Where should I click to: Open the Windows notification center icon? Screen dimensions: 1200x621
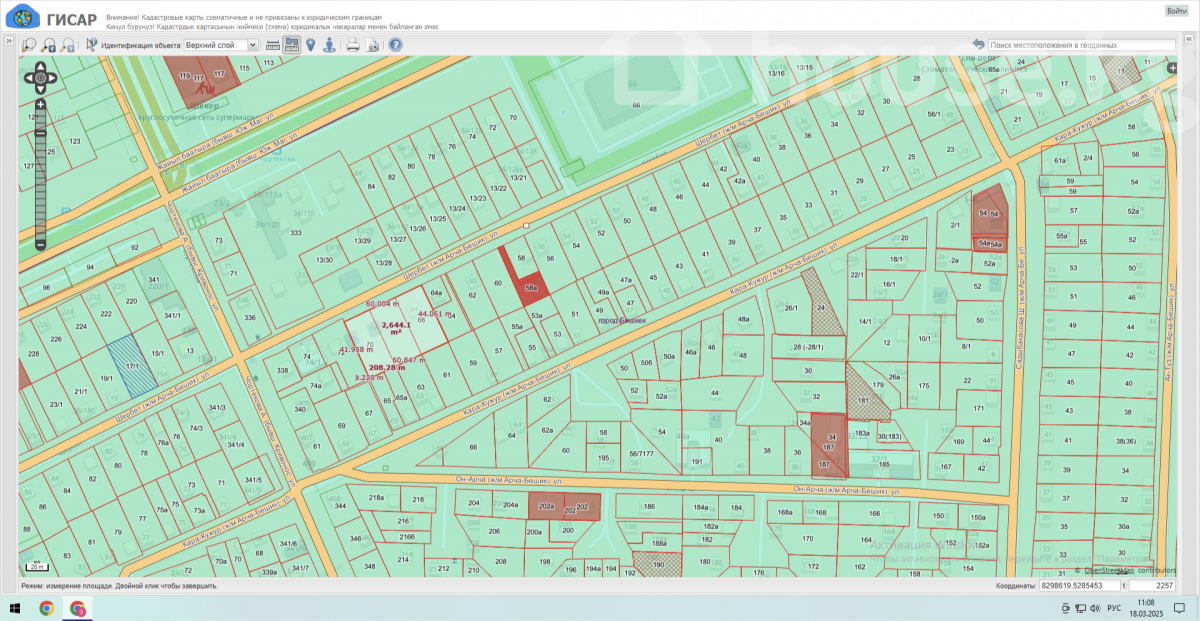[x=1180, y=608]
